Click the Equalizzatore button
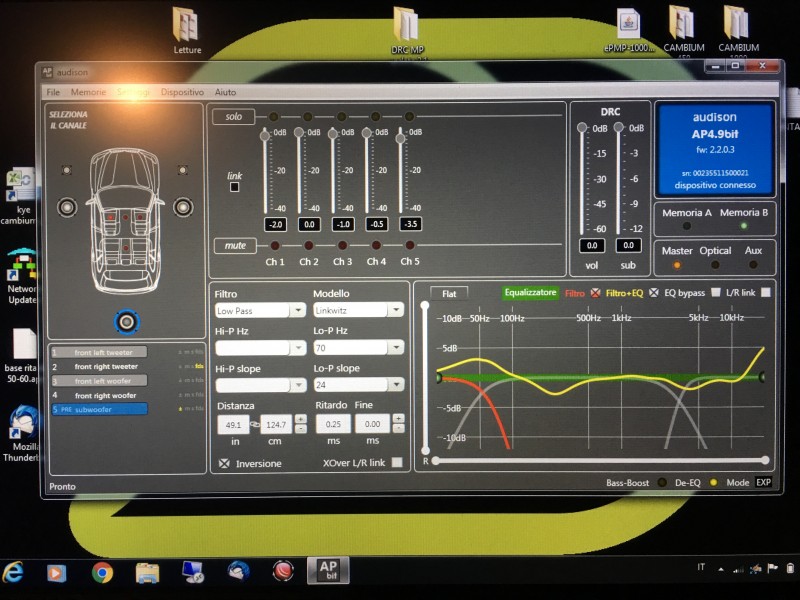This screenshot has width=800, height=600. (530, 293)
